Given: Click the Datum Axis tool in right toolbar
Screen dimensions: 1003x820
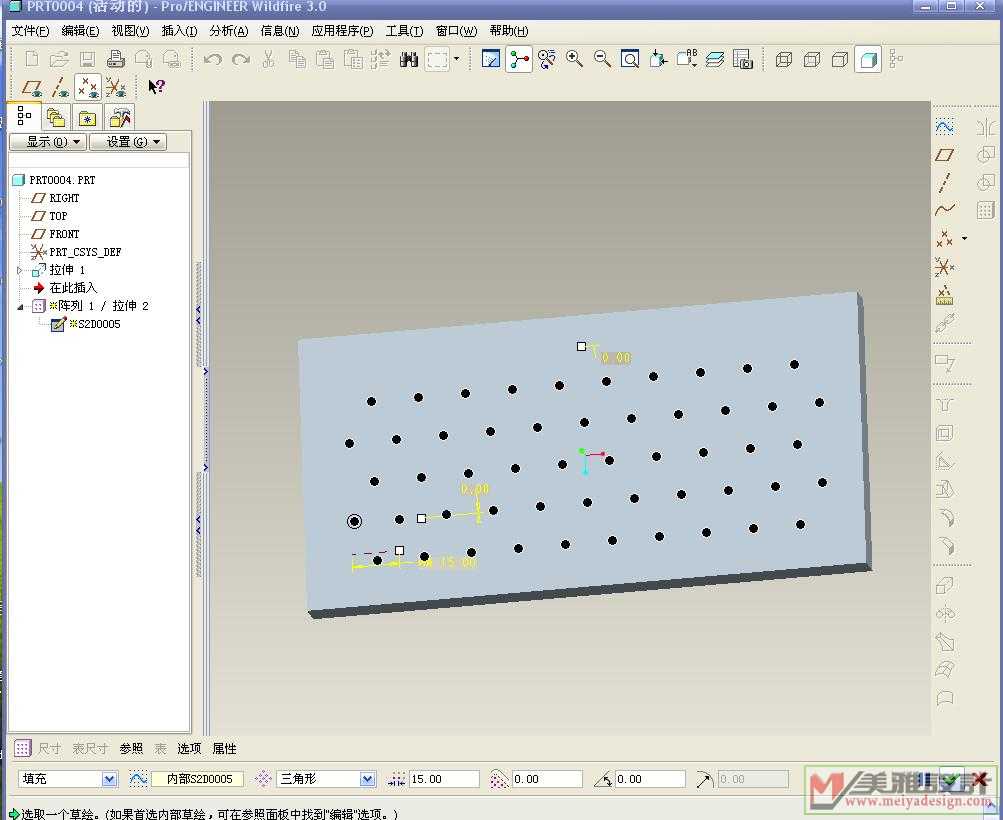Looking at the screenshot, I should tap(945, 183).
